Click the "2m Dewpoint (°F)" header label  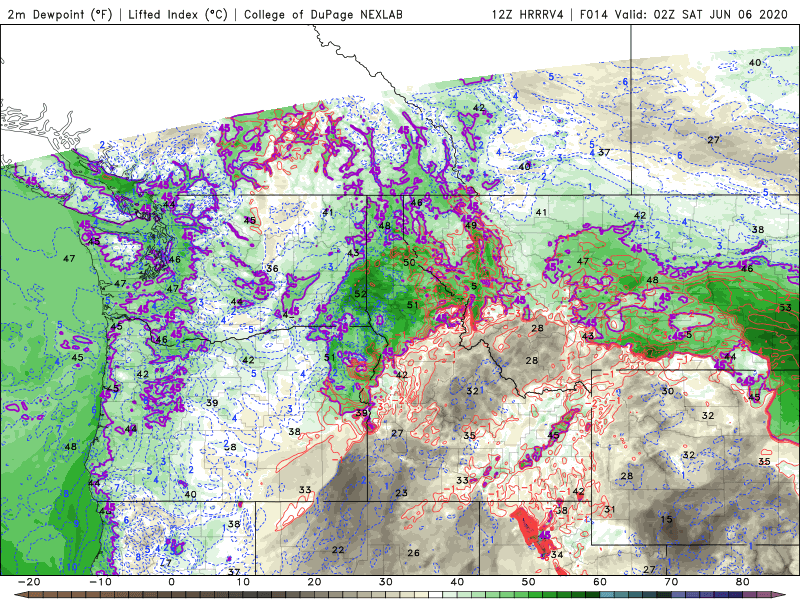[60, 14]
